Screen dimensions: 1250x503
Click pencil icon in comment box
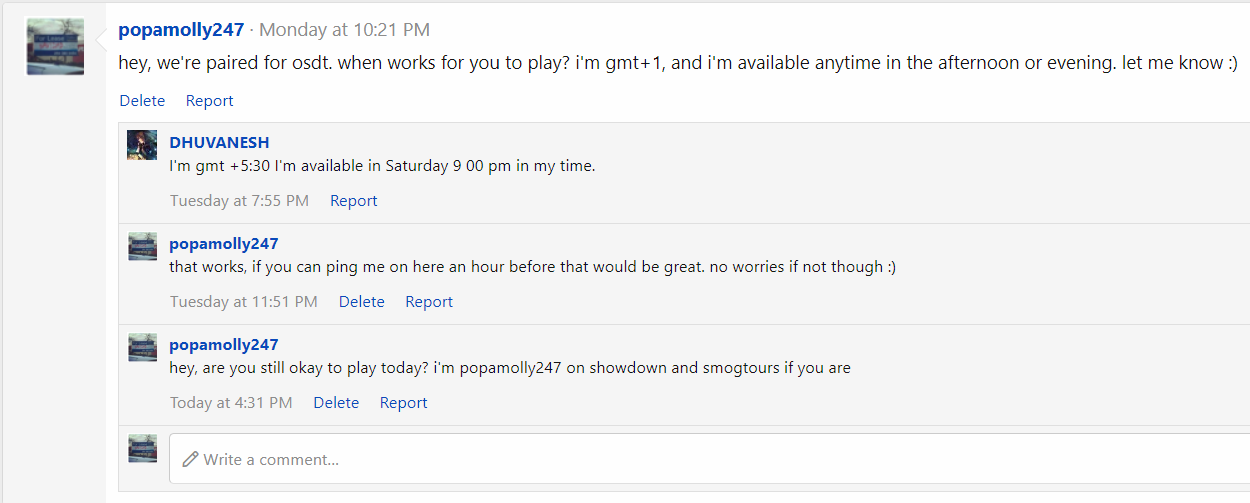click(x=191, y=459)
